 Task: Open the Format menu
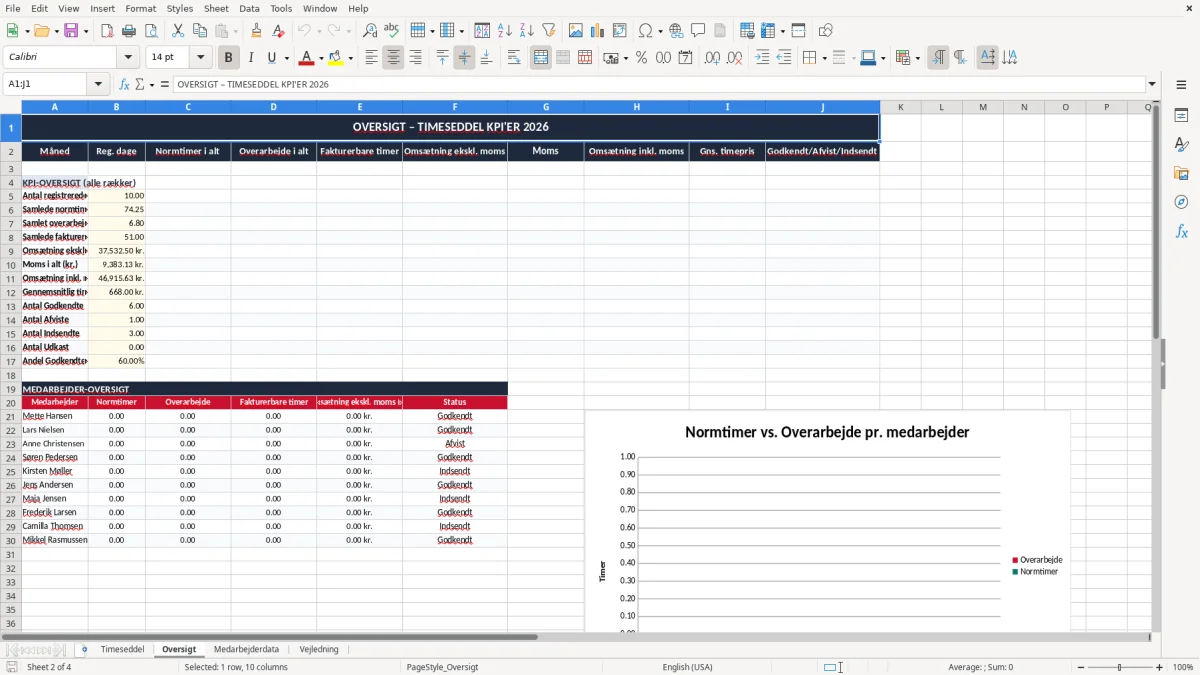click(140, 8)
